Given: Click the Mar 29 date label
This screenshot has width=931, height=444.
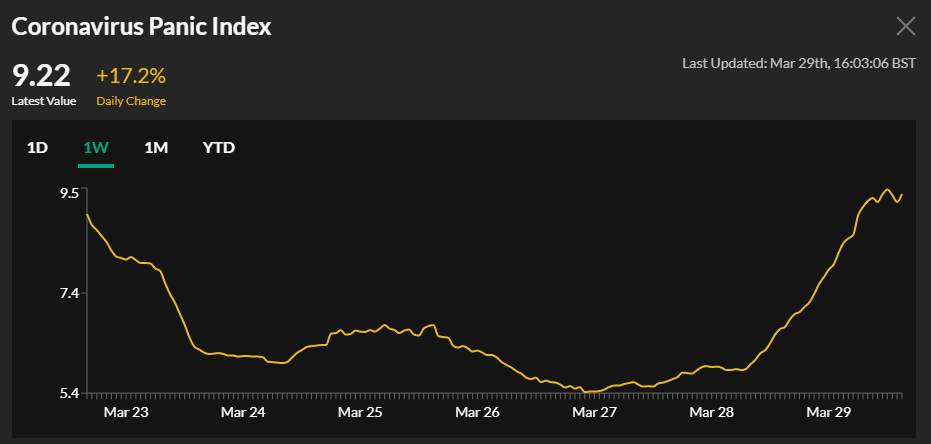Looking at the screenshot, I should coord(828,412).
